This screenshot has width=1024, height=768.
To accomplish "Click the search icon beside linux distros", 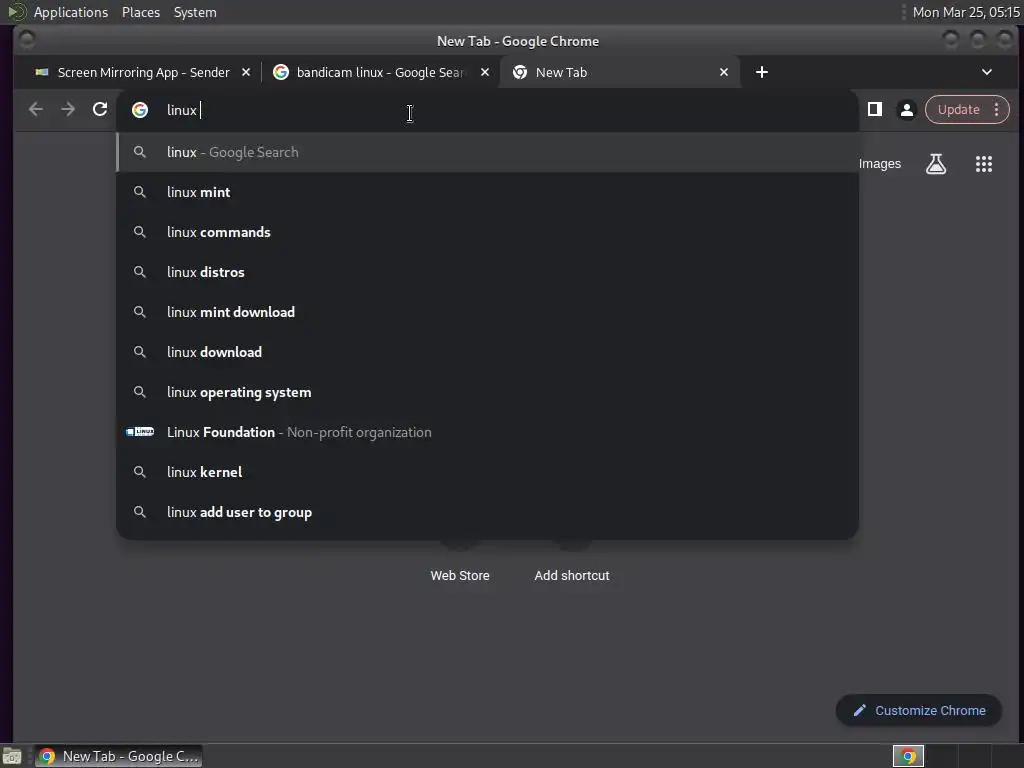I will pyautogui.click(x=140, y=272).
